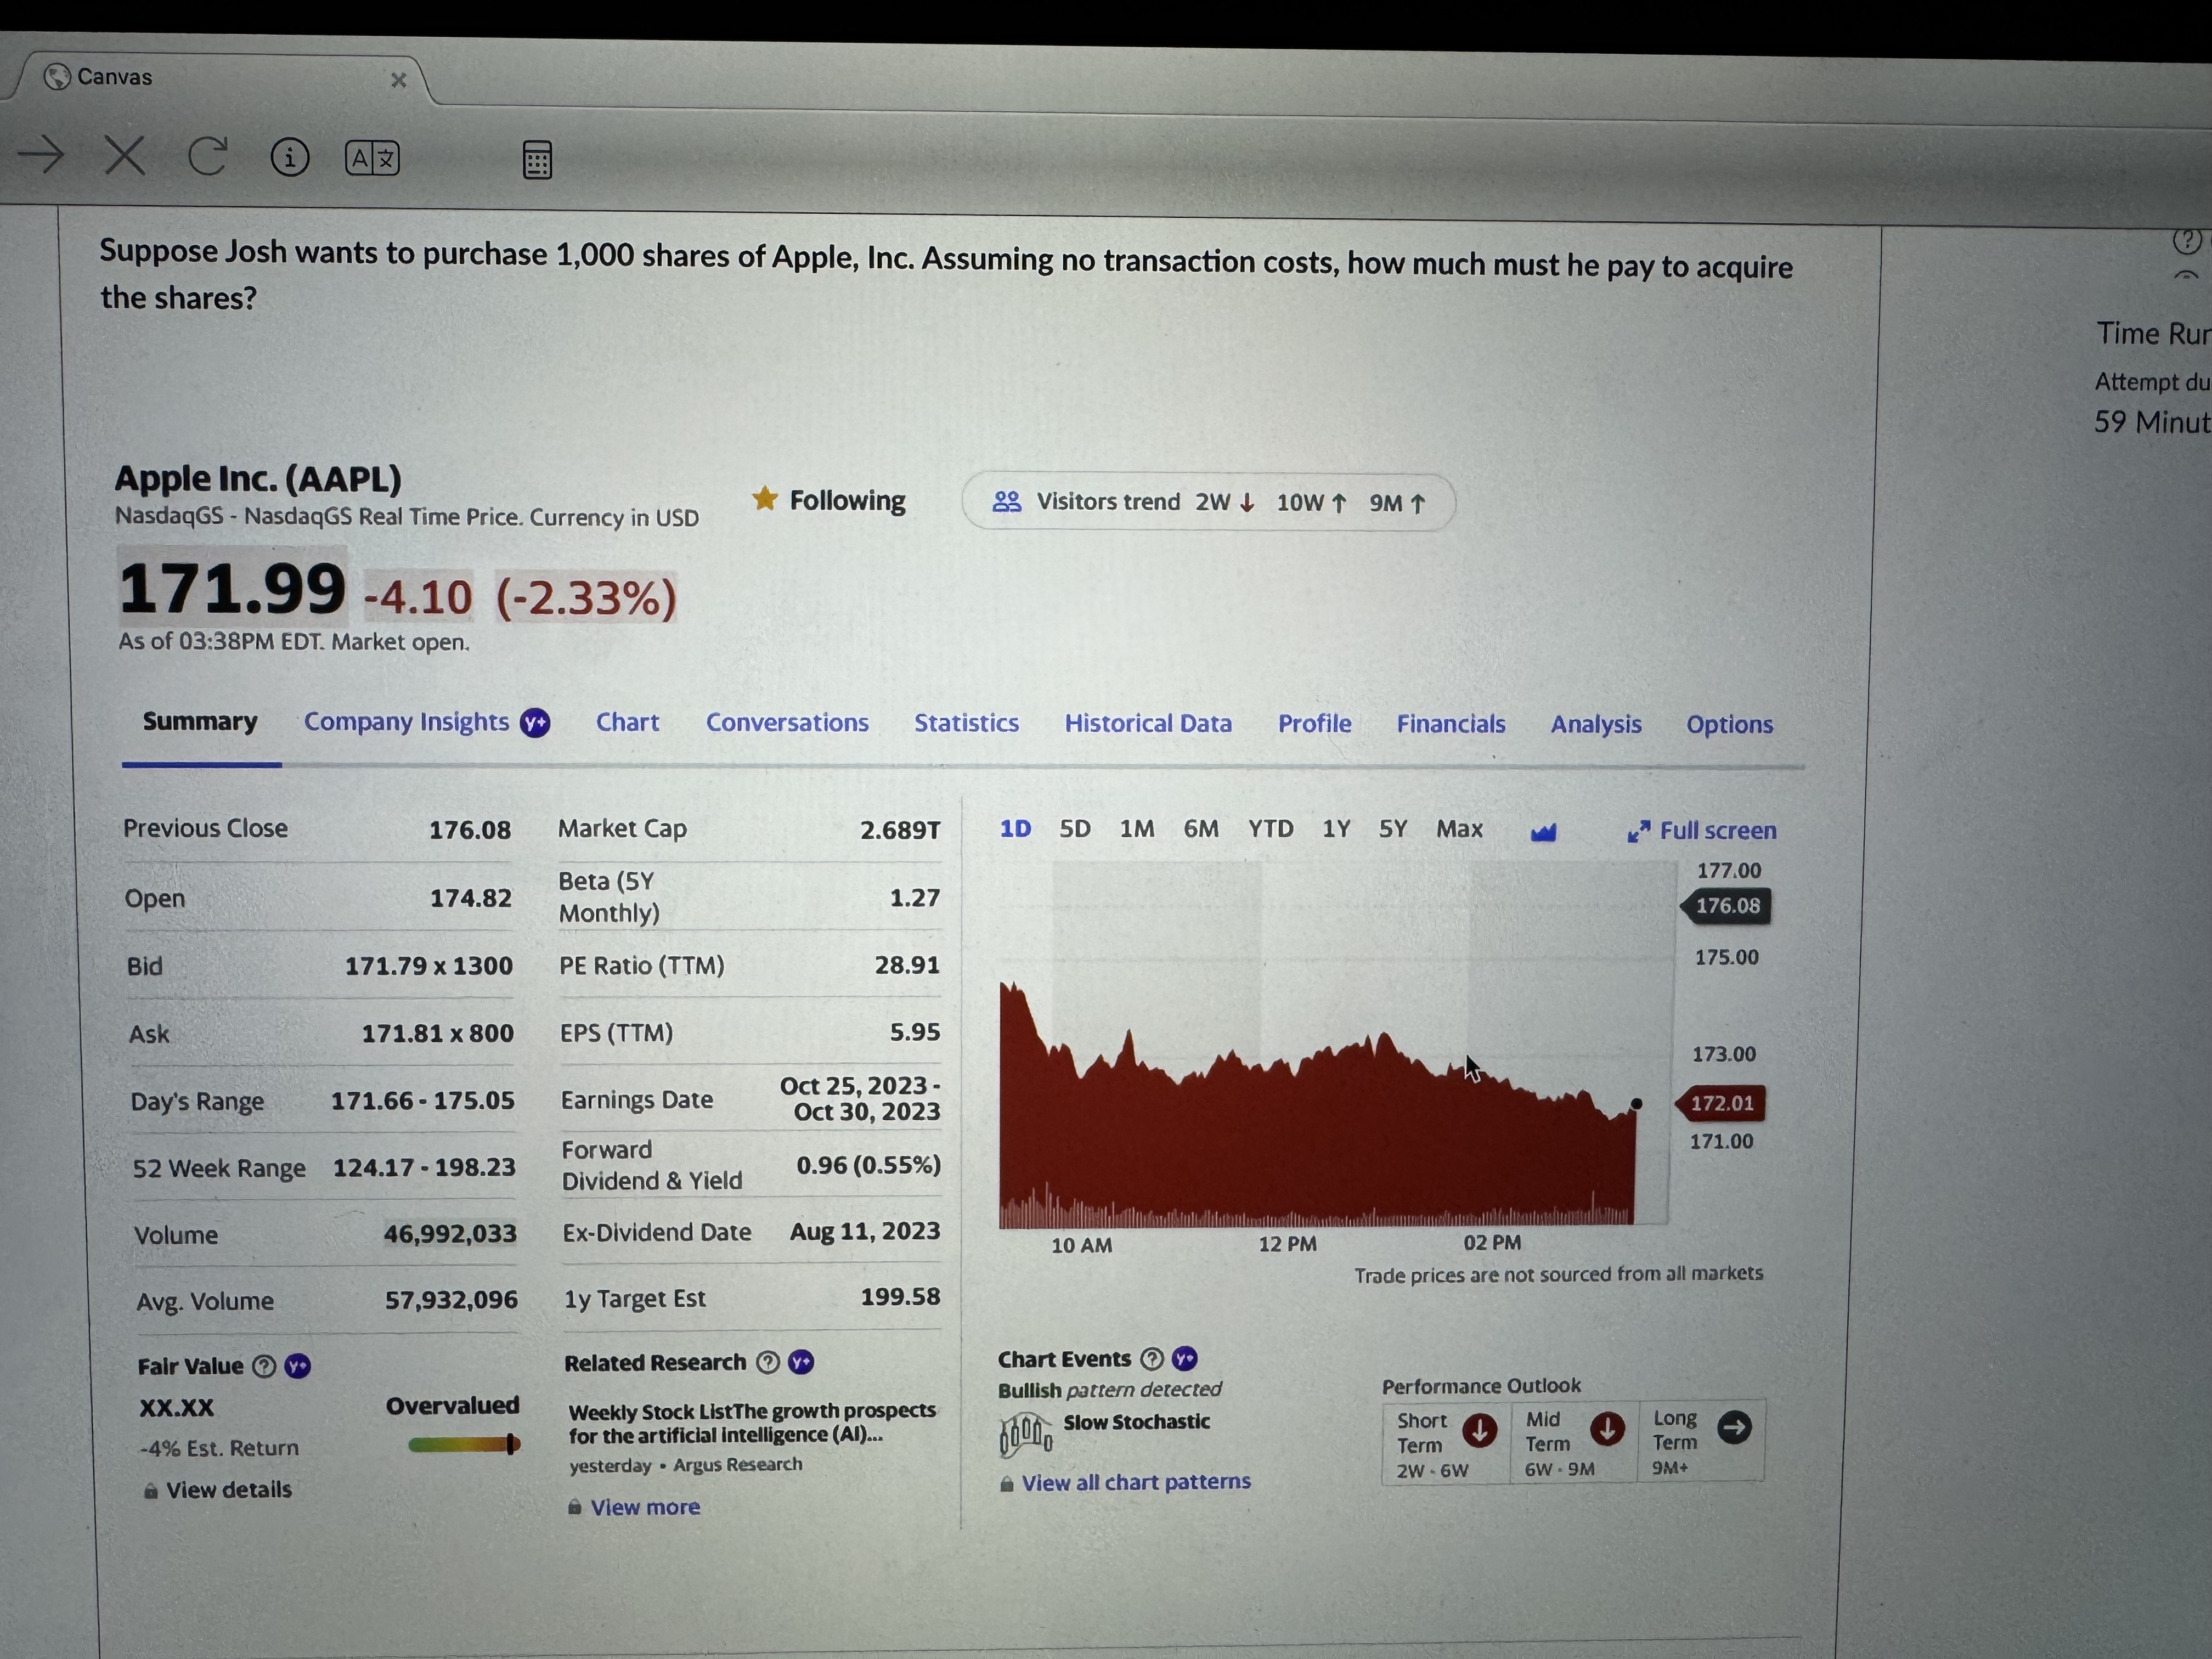Screen dimensions: 2212x1659
Task: Open the translate icon in the toolbar
Action: 371,157
